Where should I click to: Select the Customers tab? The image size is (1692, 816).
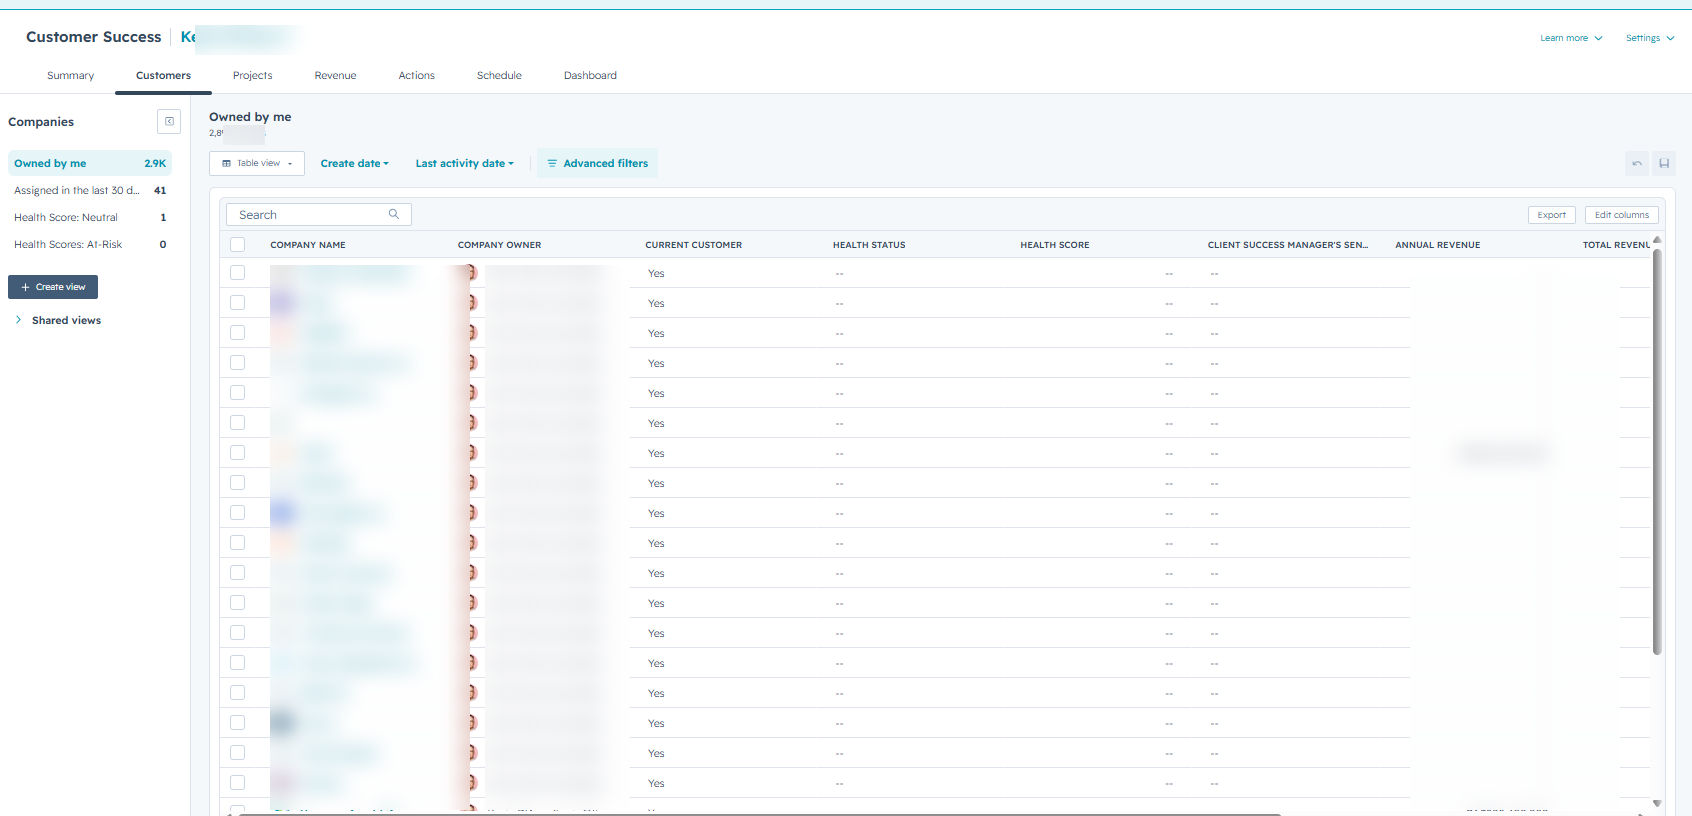[x=163, y=76]
